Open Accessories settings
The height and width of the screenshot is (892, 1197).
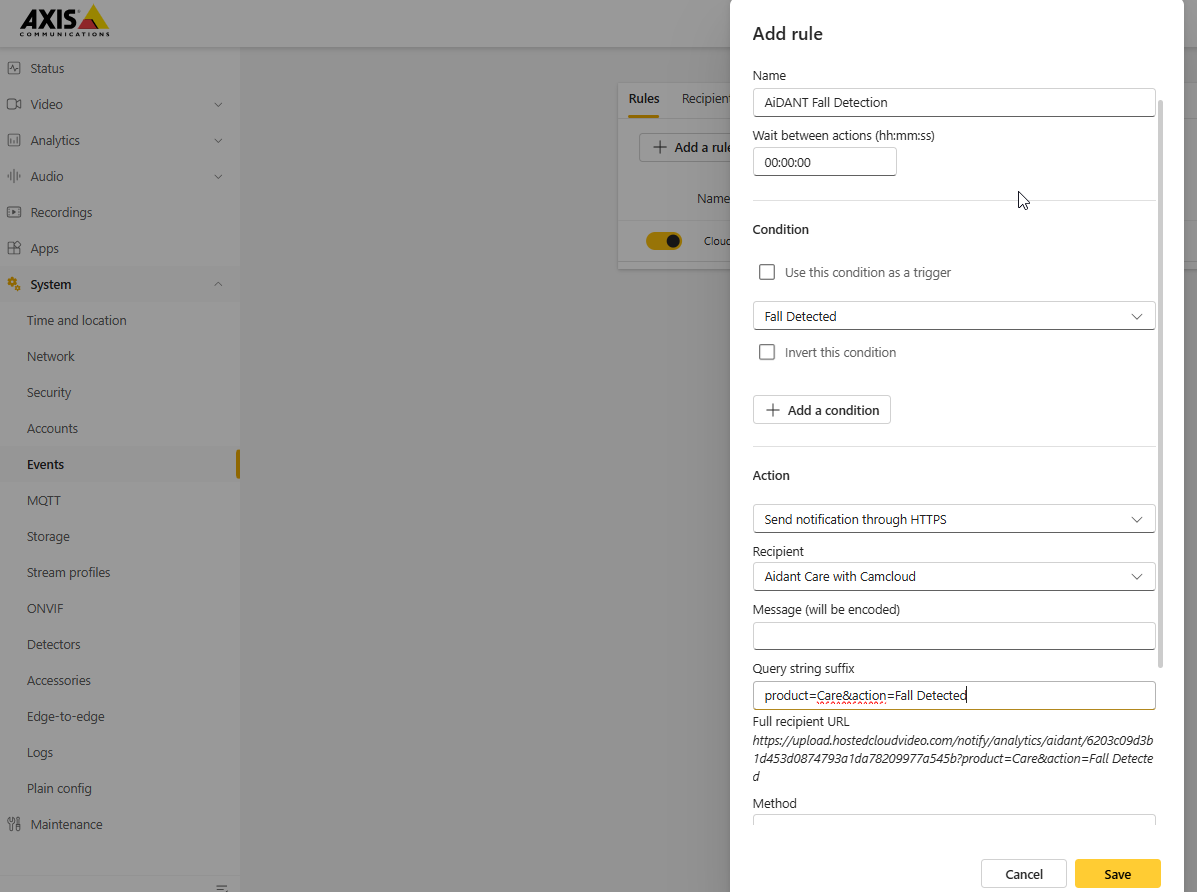coord(59,680)
